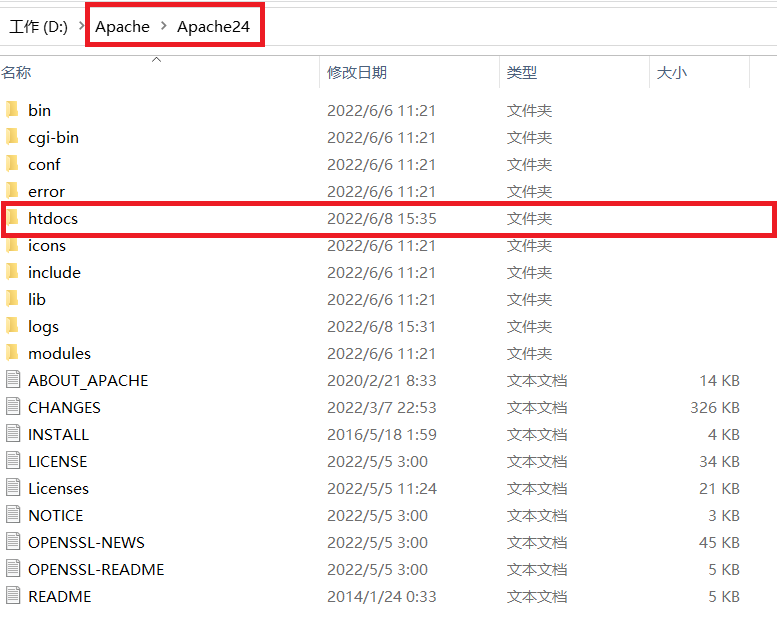
Task: Click the conf folder icon
Action: (x=12, y=164)
